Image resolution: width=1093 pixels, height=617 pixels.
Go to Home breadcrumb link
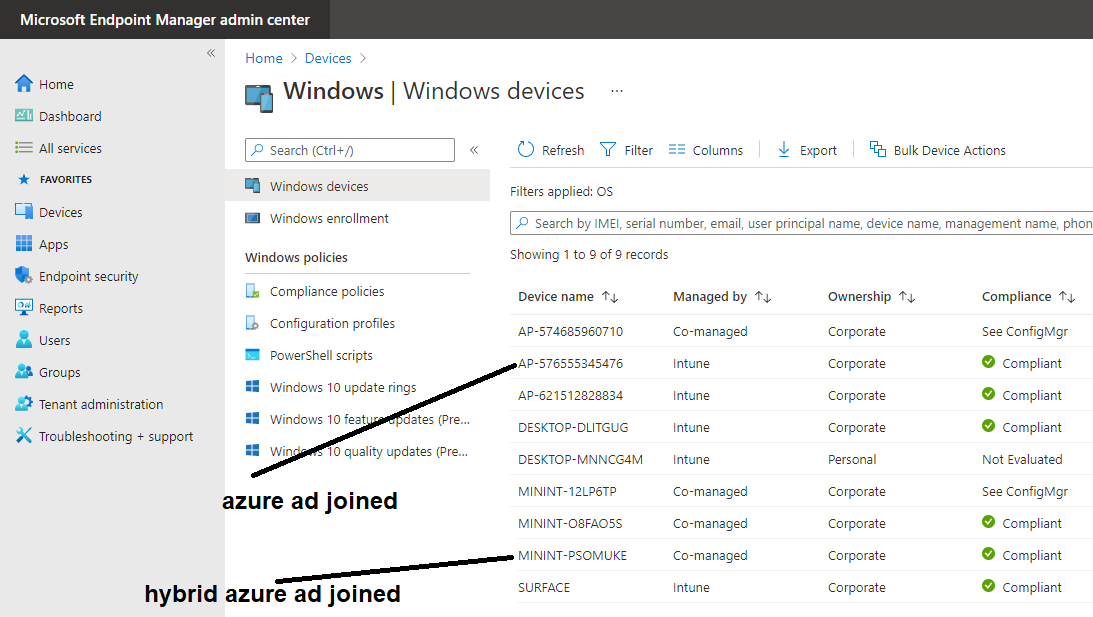263,59
